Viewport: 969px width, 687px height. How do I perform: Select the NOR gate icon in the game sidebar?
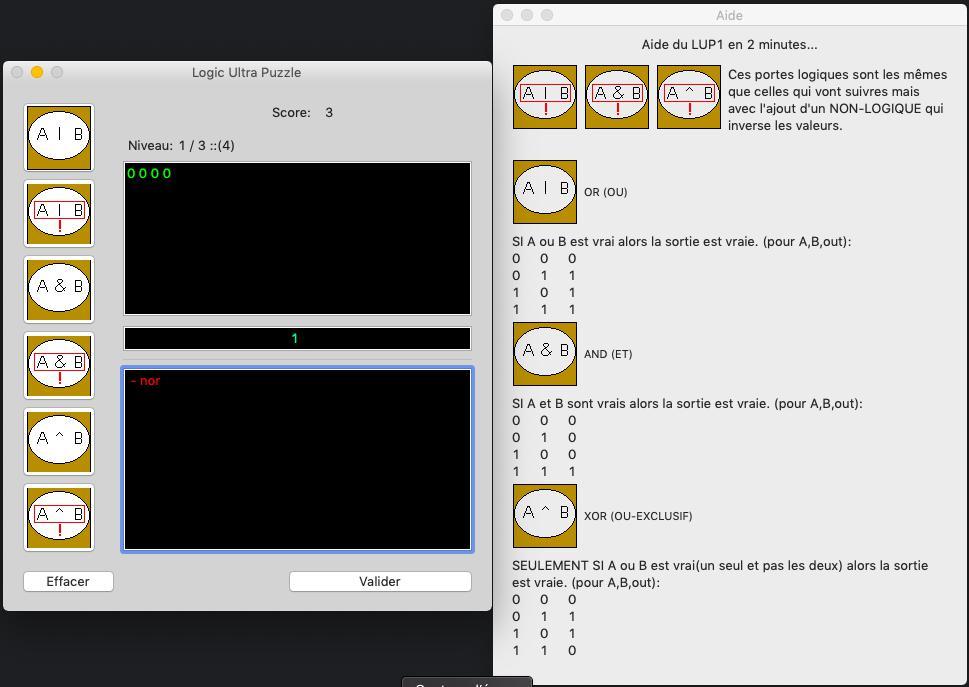59,213
